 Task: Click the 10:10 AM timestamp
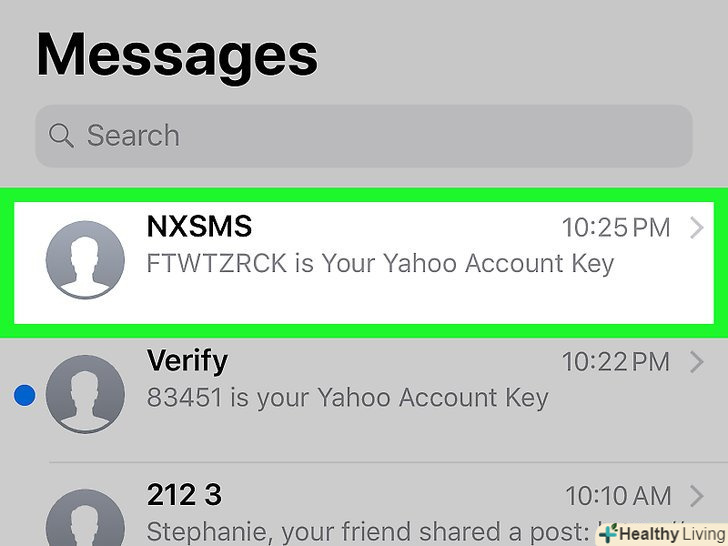coord(618,495)
